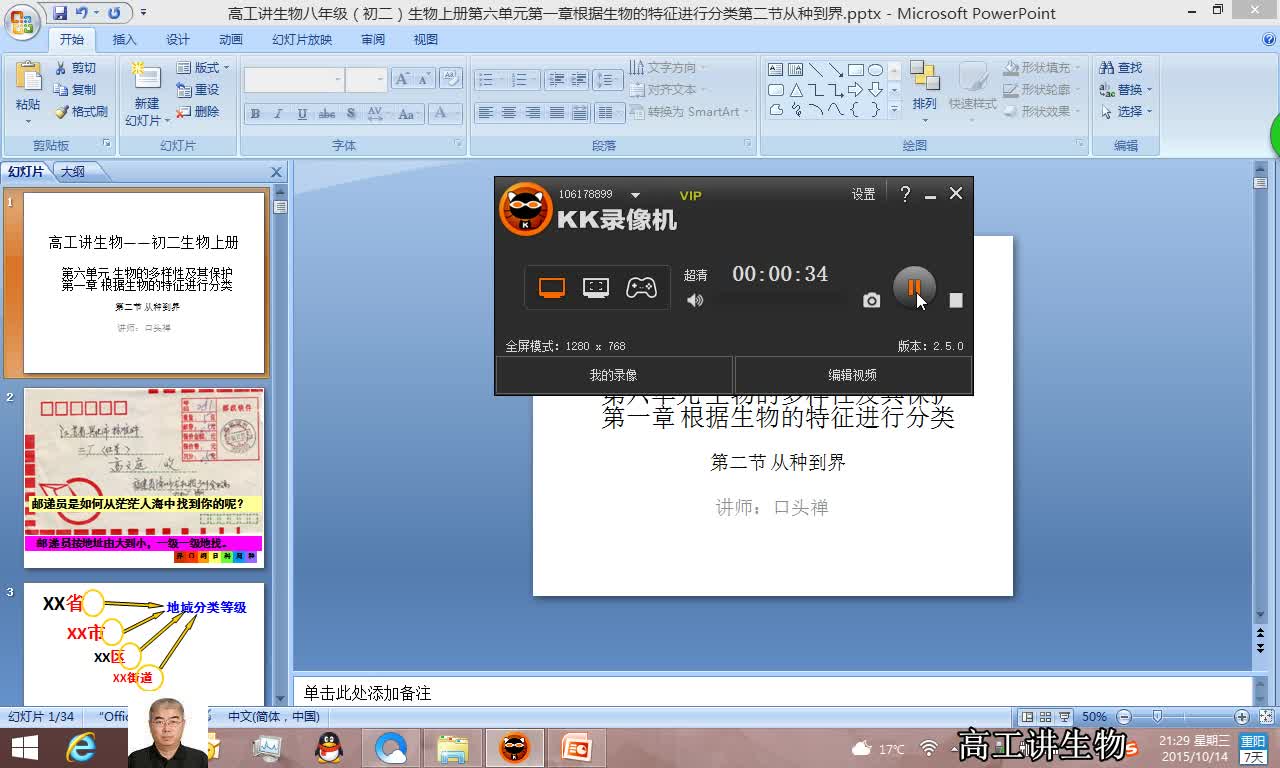Pause recording in KK录像机

tap(913, 287)
